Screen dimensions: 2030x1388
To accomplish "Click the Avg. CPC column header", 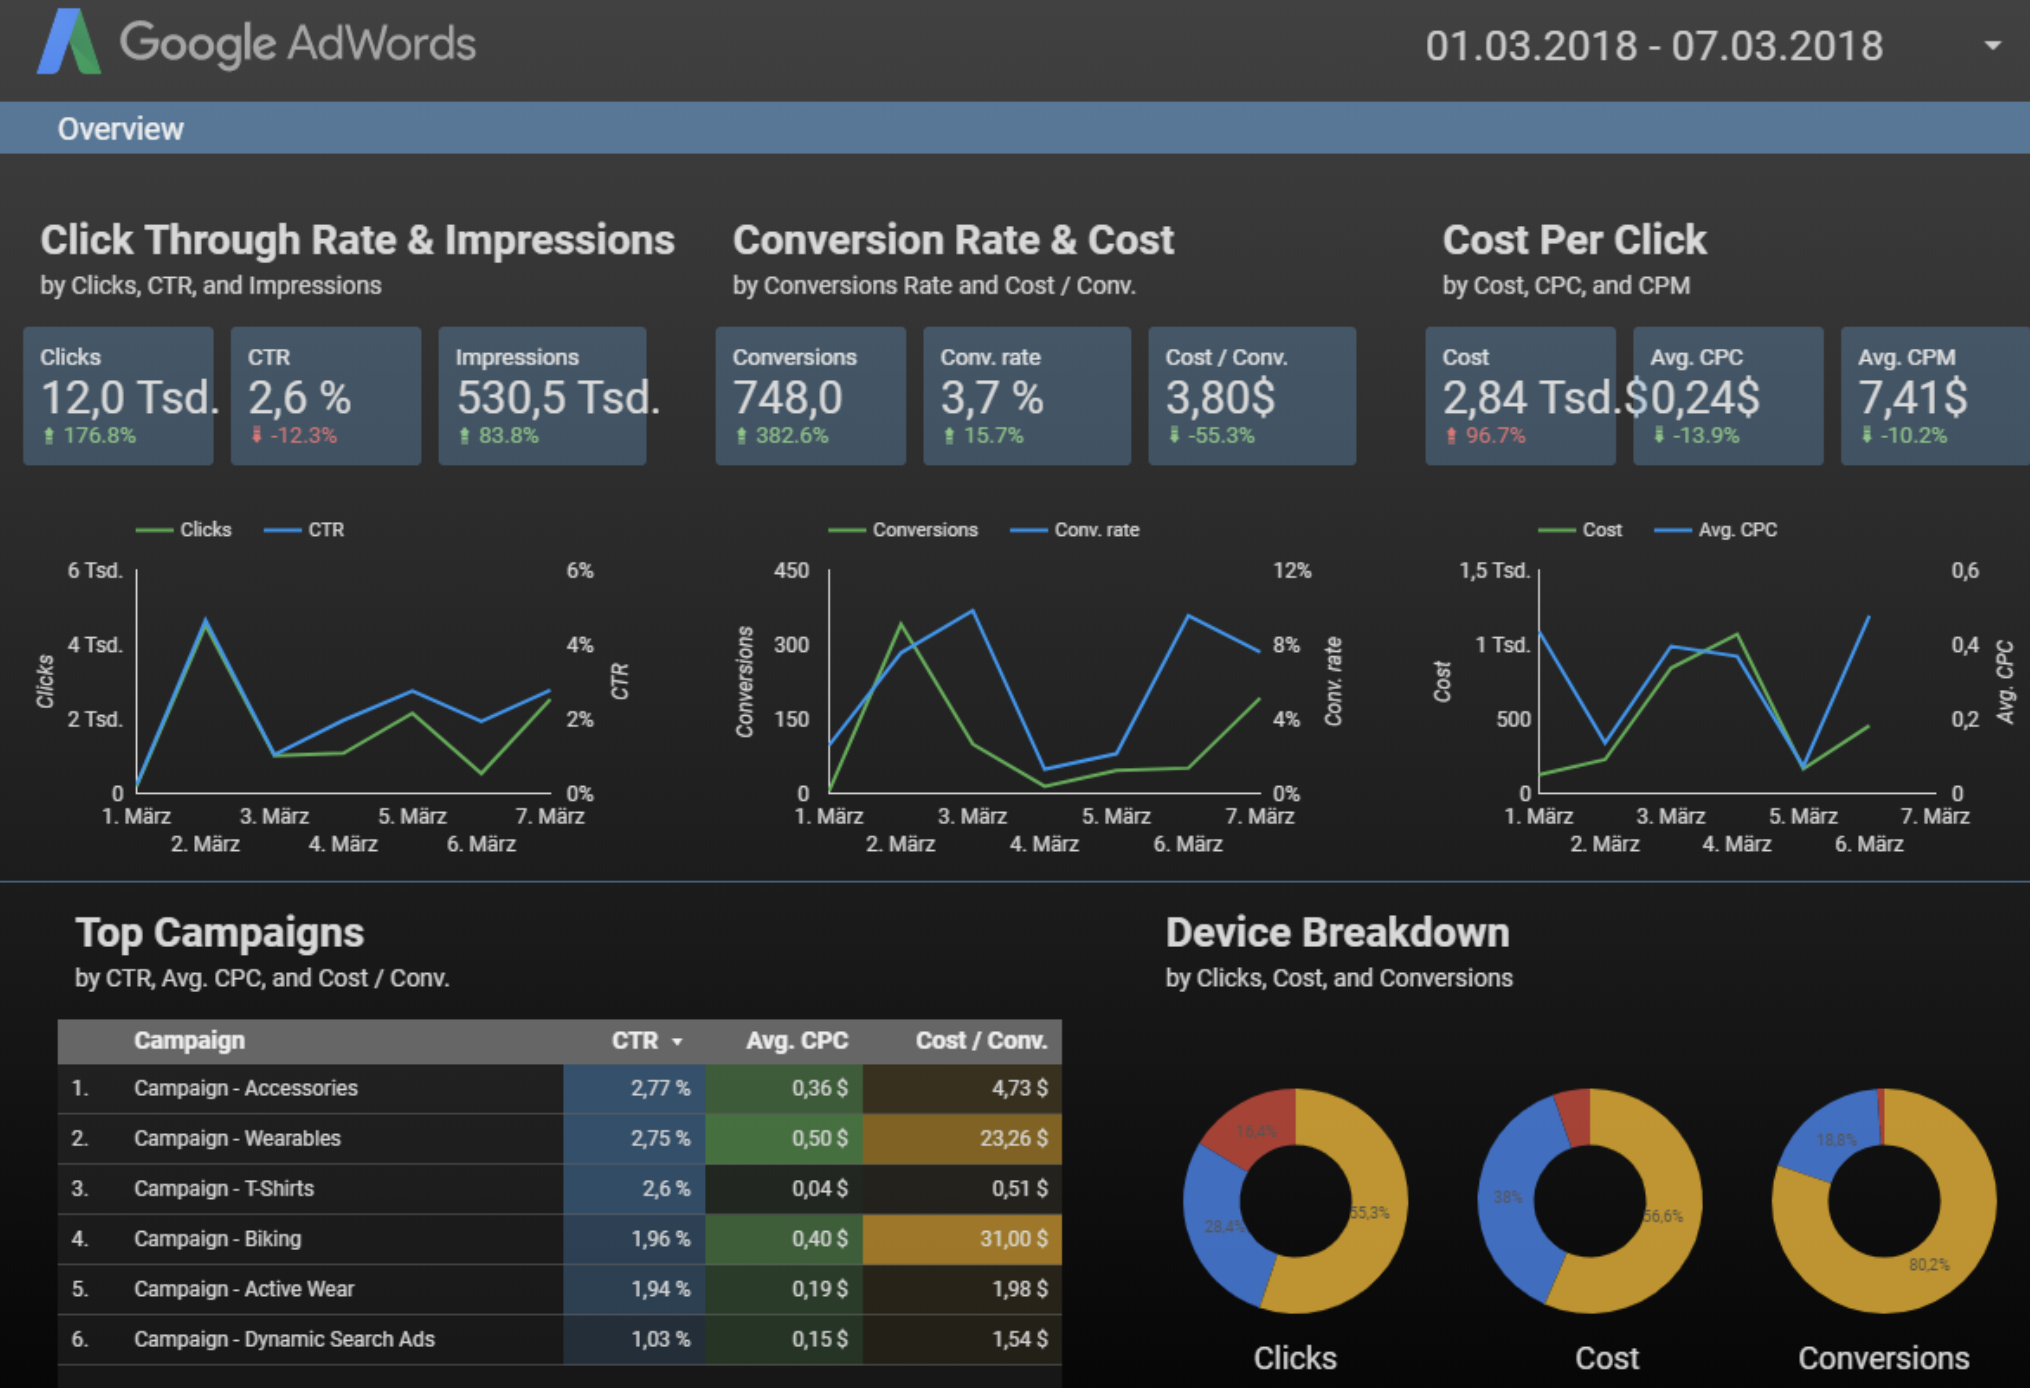I will [x=796, y=1041].
